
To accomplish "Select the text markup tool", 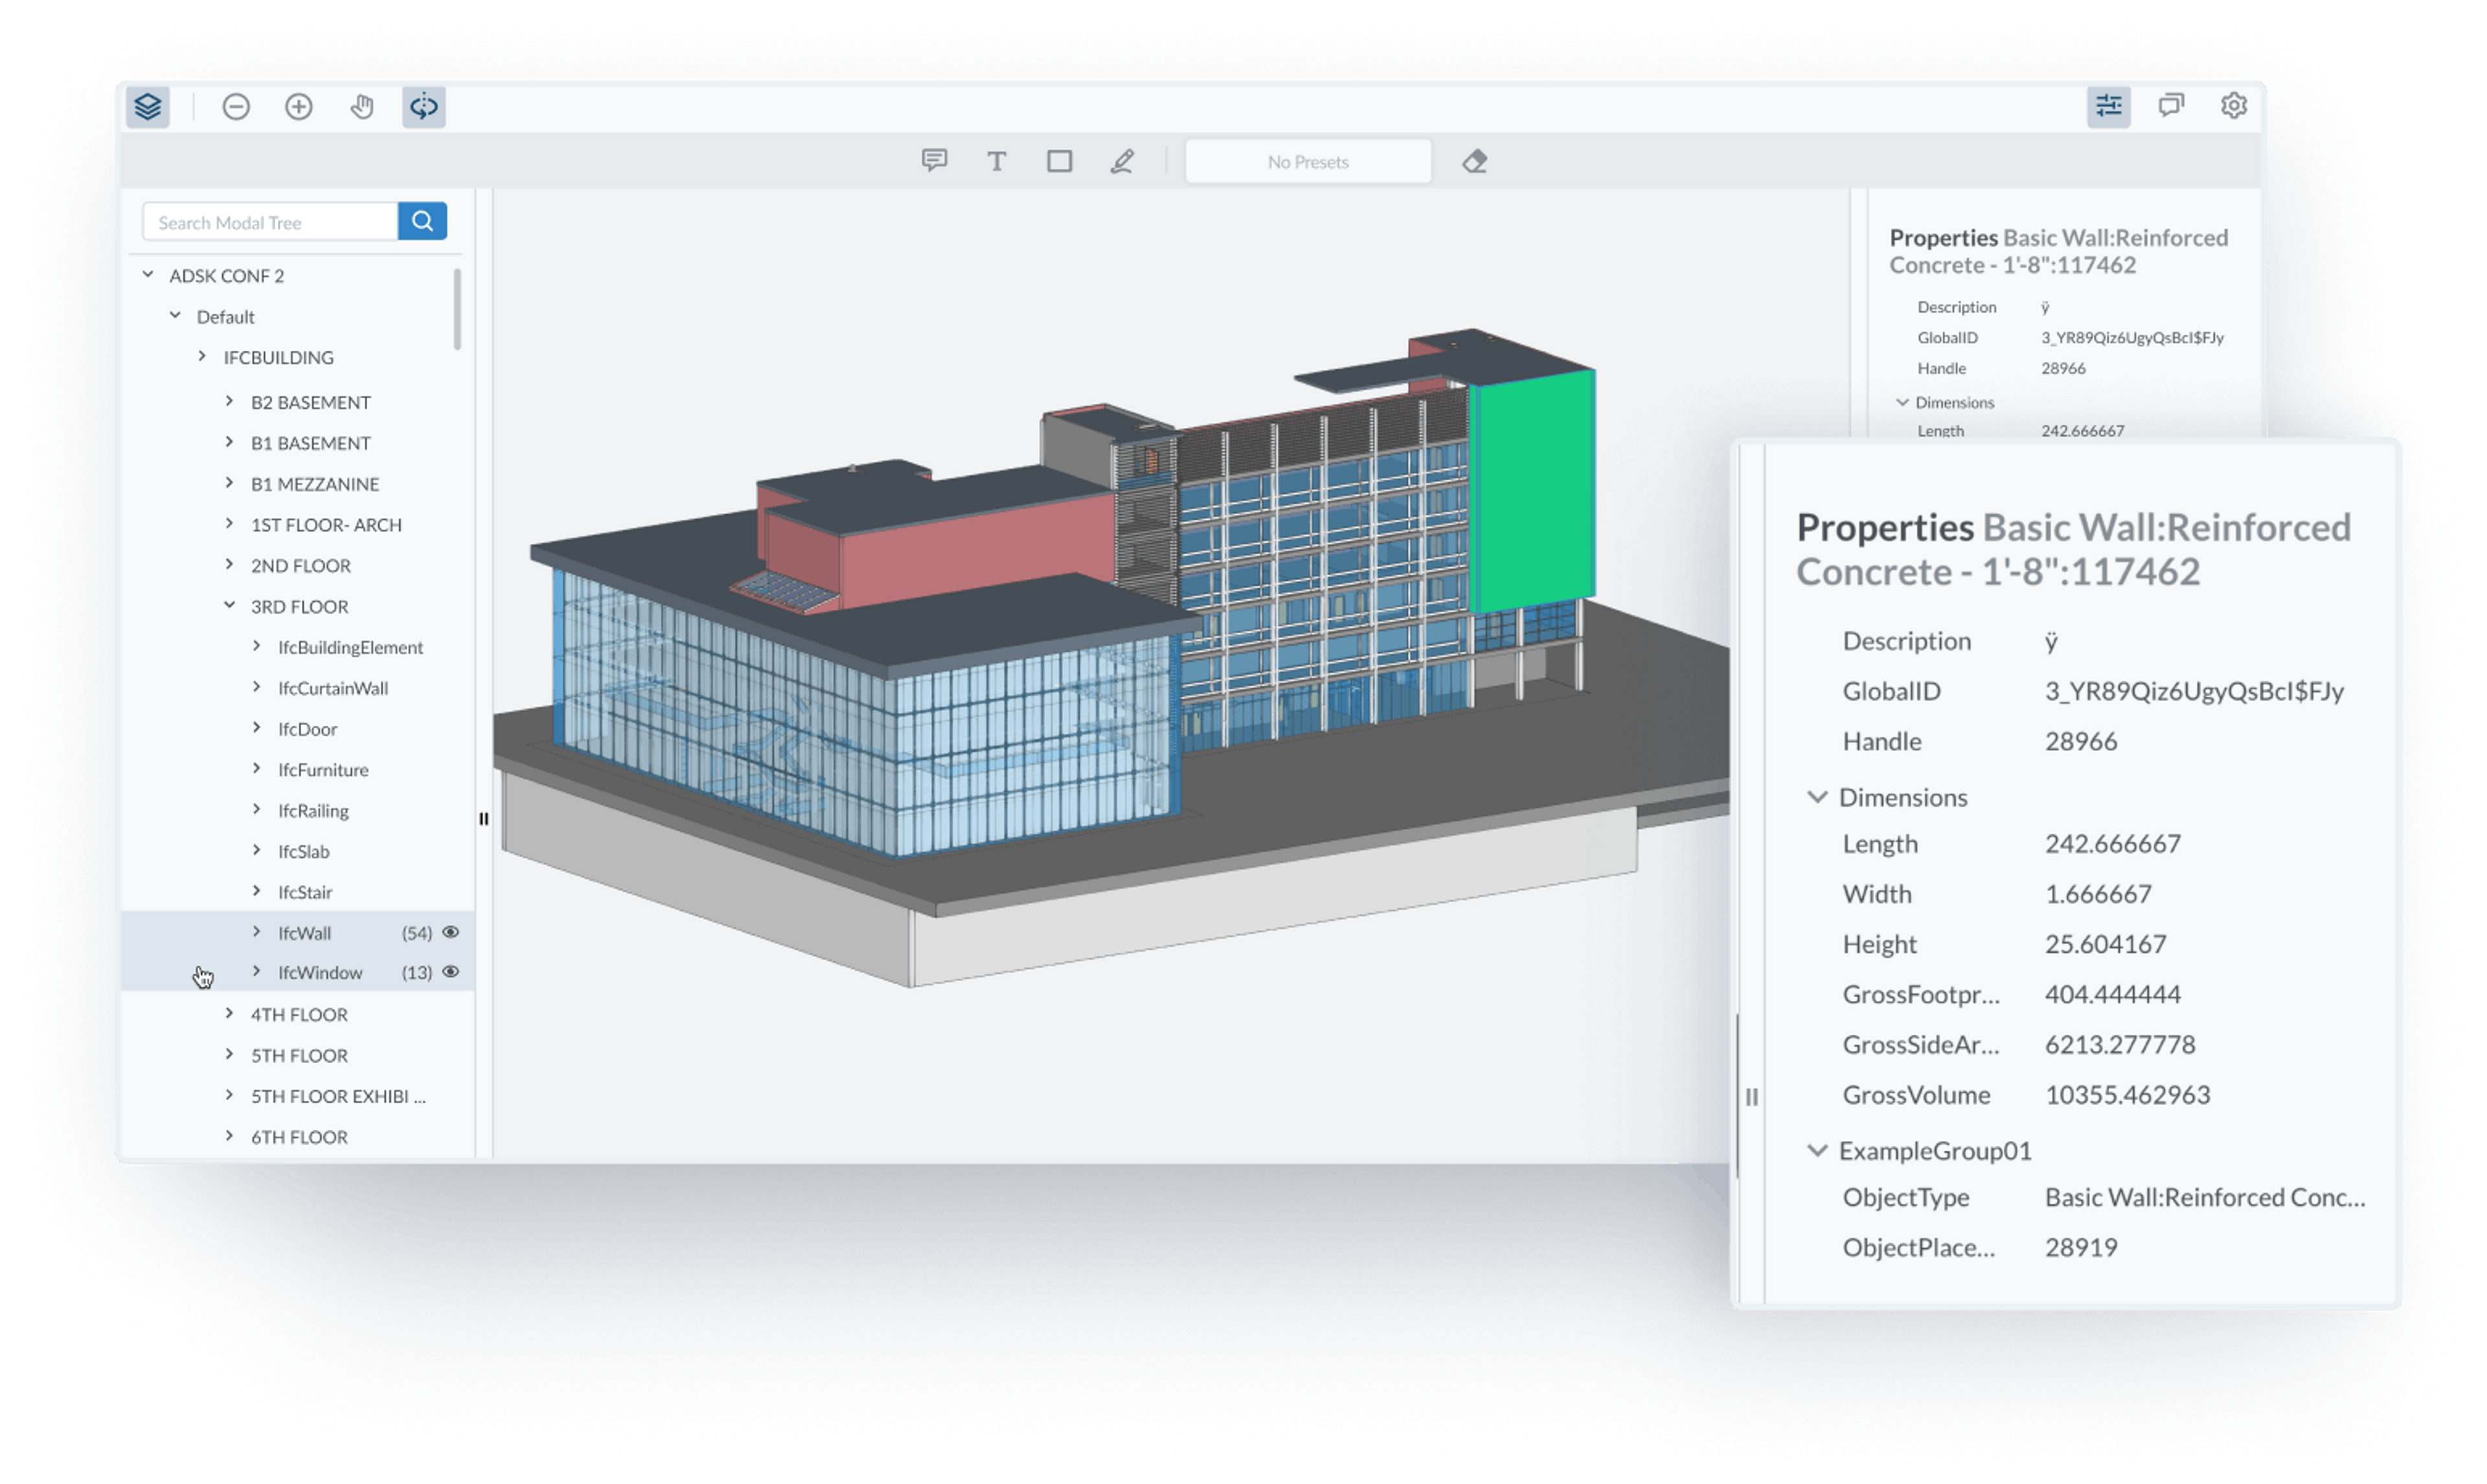I will 996,161.
